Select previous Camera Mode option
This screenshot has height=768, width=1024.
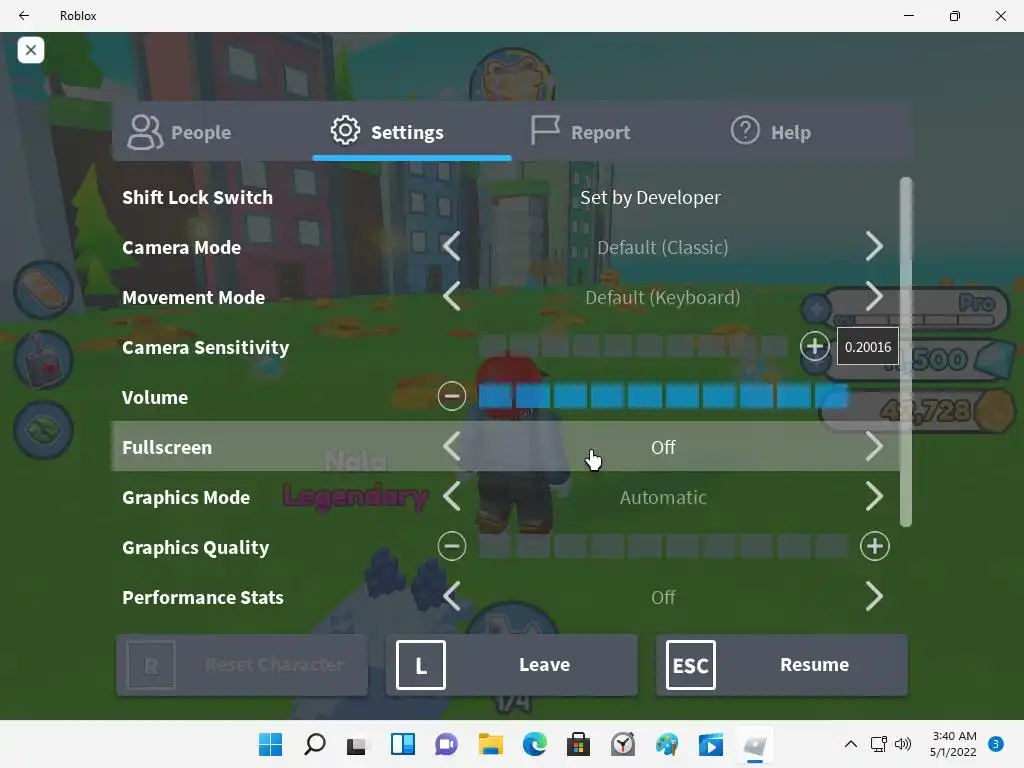click(452, 247)
